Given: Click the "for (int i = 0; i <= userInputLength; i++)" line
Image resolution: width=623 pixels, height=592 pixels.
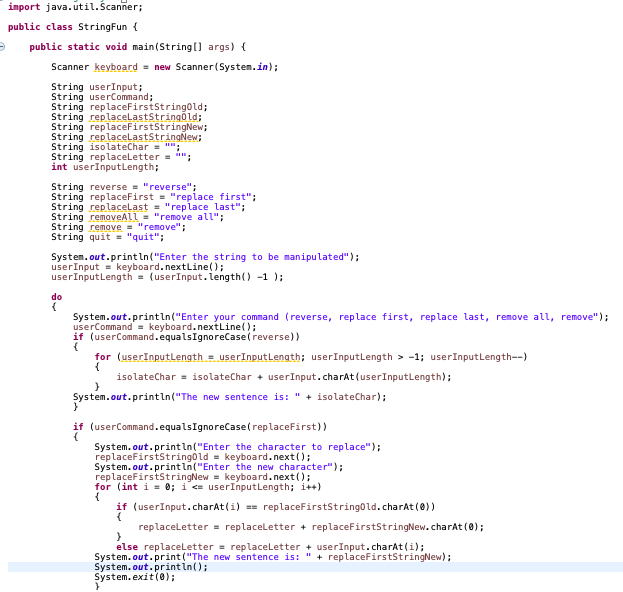Looking at the screenshot, I should pos(208,487).
